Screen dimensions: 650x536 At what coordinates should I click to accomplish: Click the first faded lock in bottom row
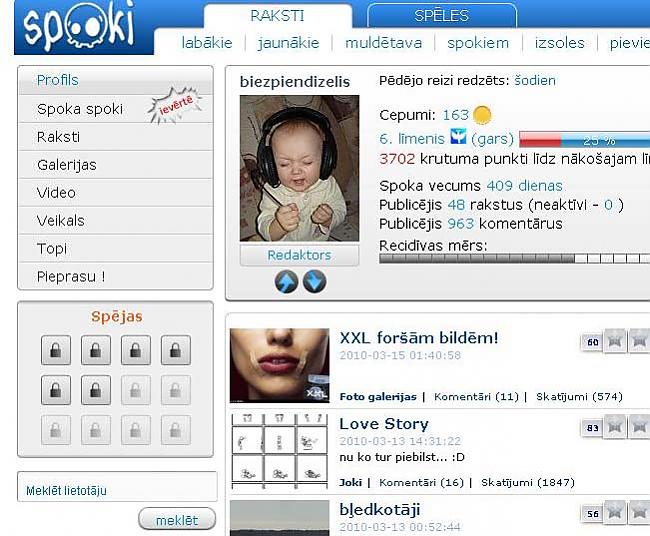click(56, 430)
